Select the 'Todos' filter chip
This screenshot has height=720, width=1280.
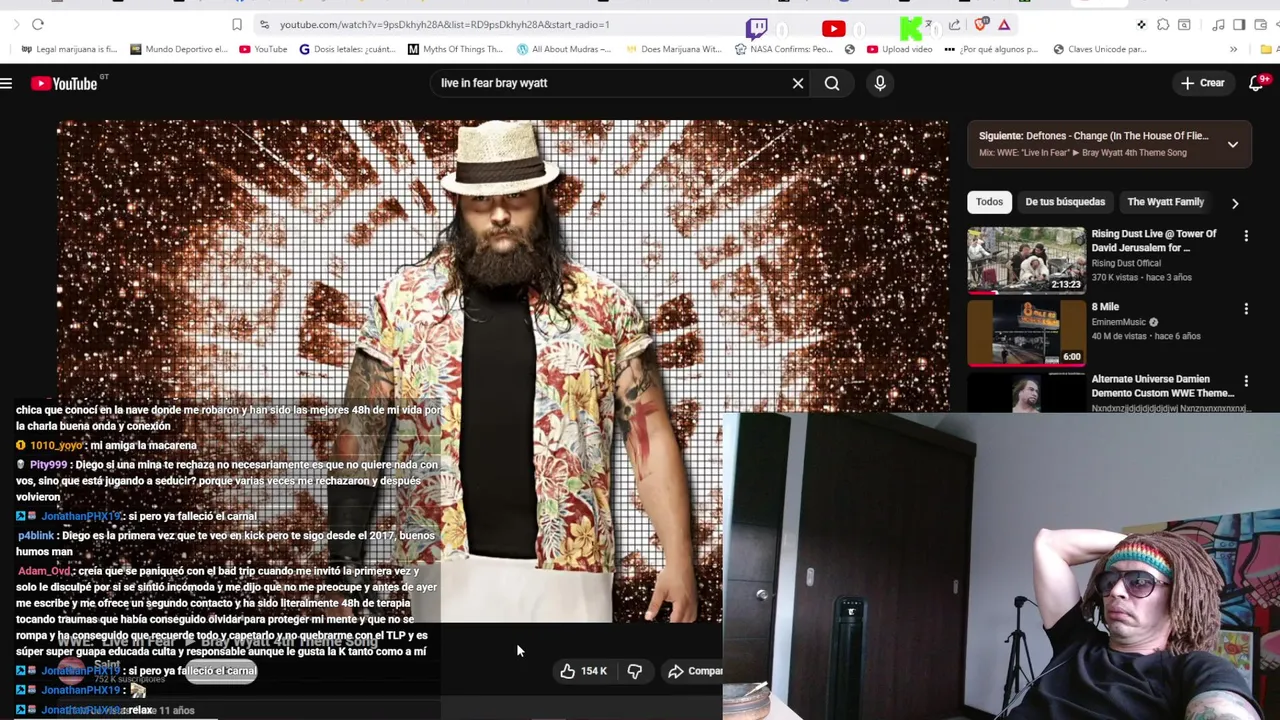[989, 202]
